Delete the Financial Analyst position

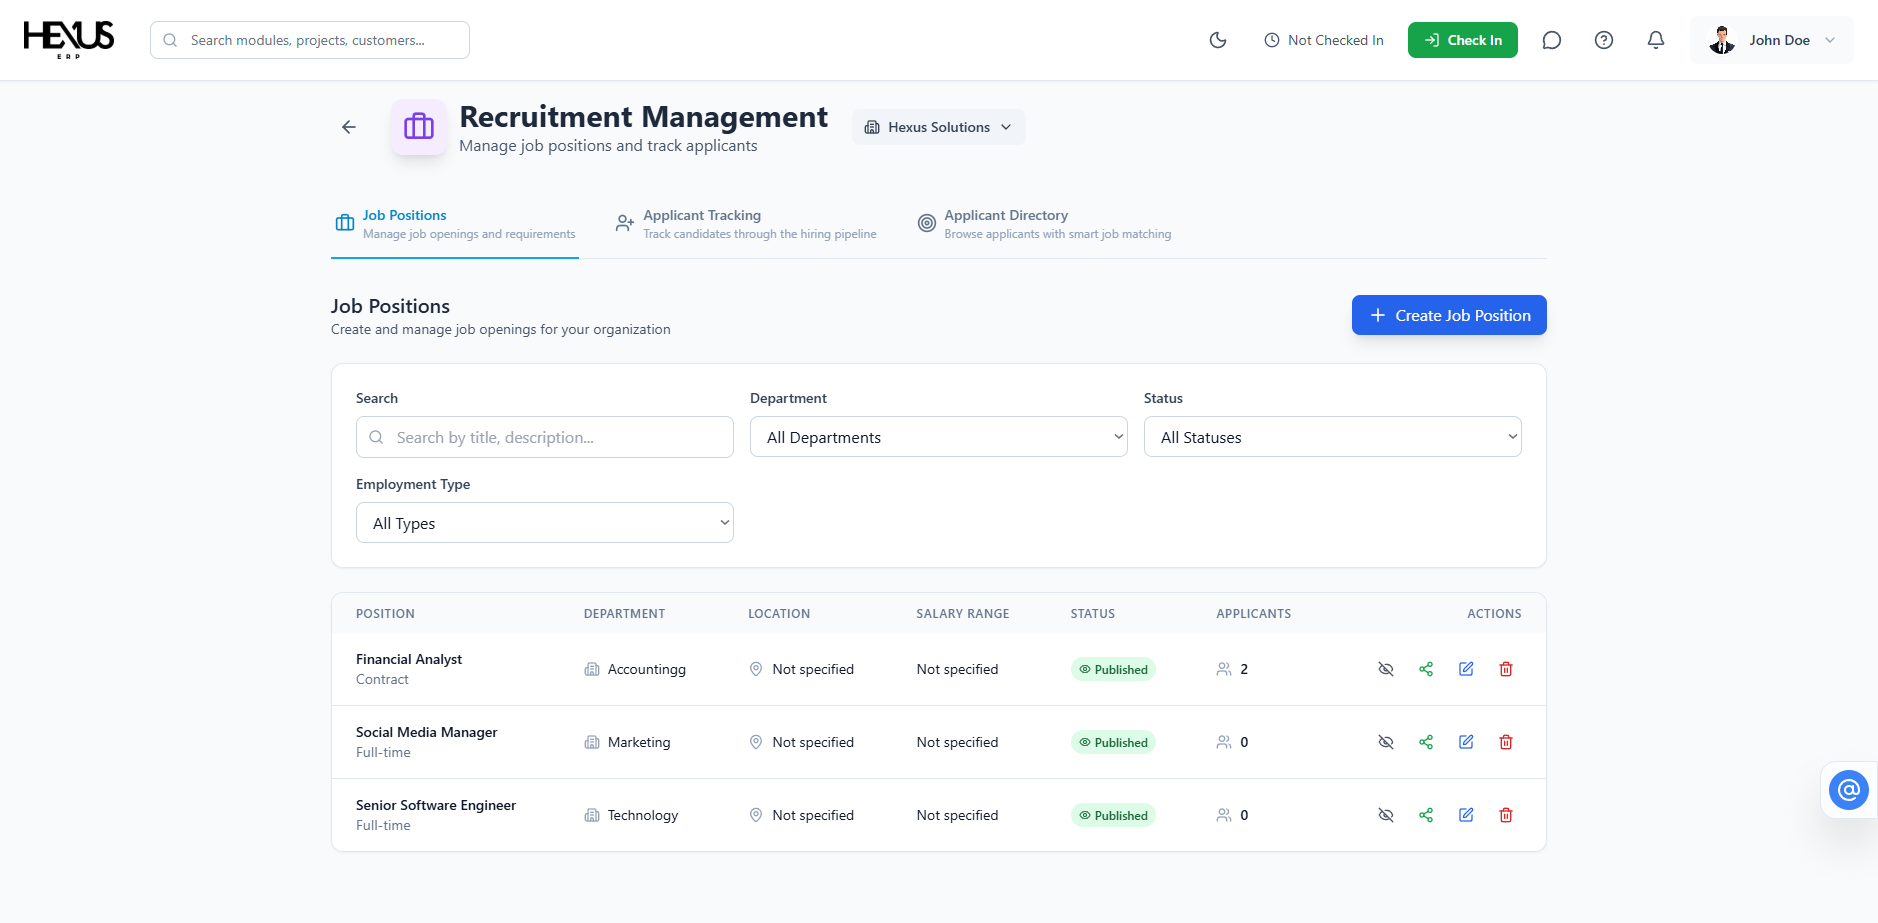[1506, 669]
